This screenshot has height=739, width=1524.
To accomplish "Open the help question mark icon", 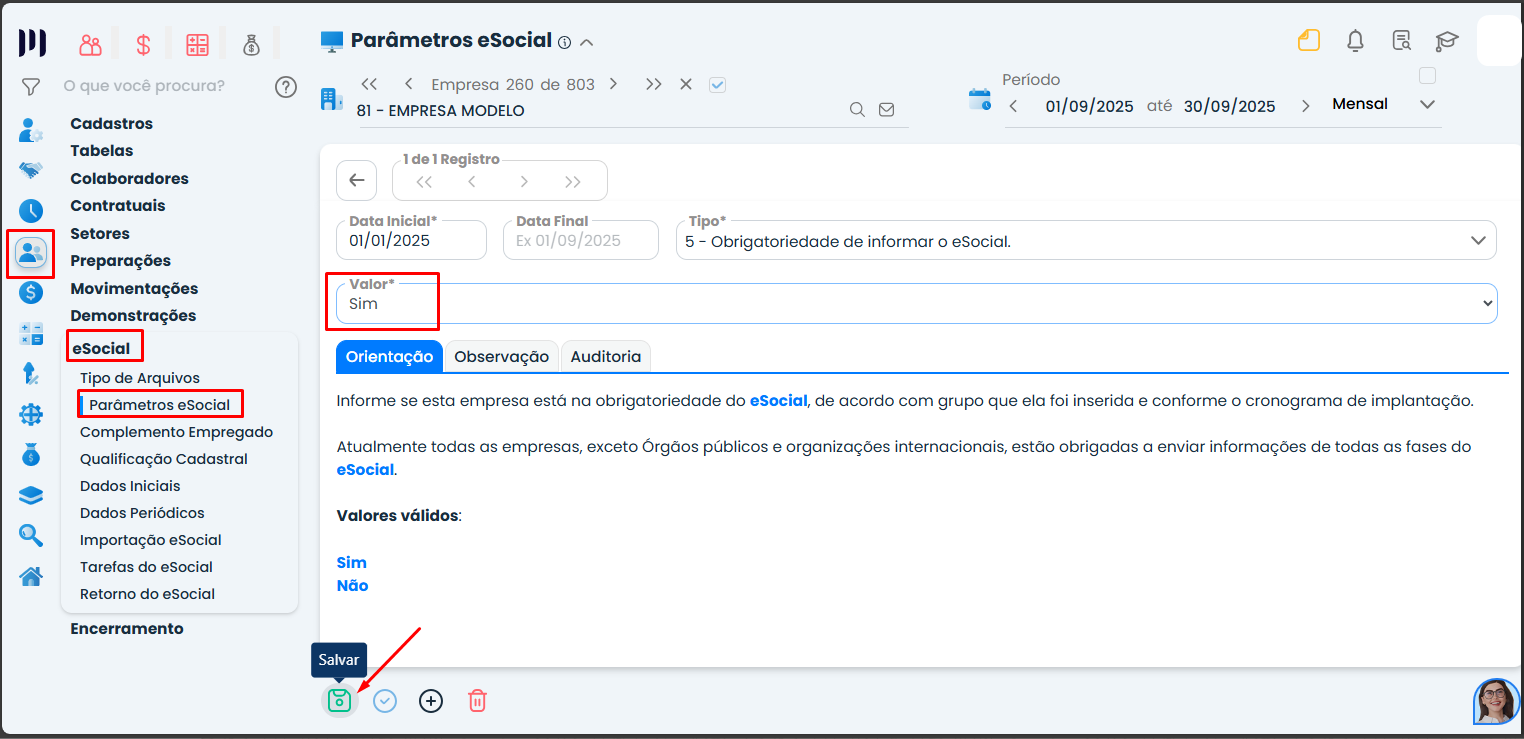I will tap(286, 87).
